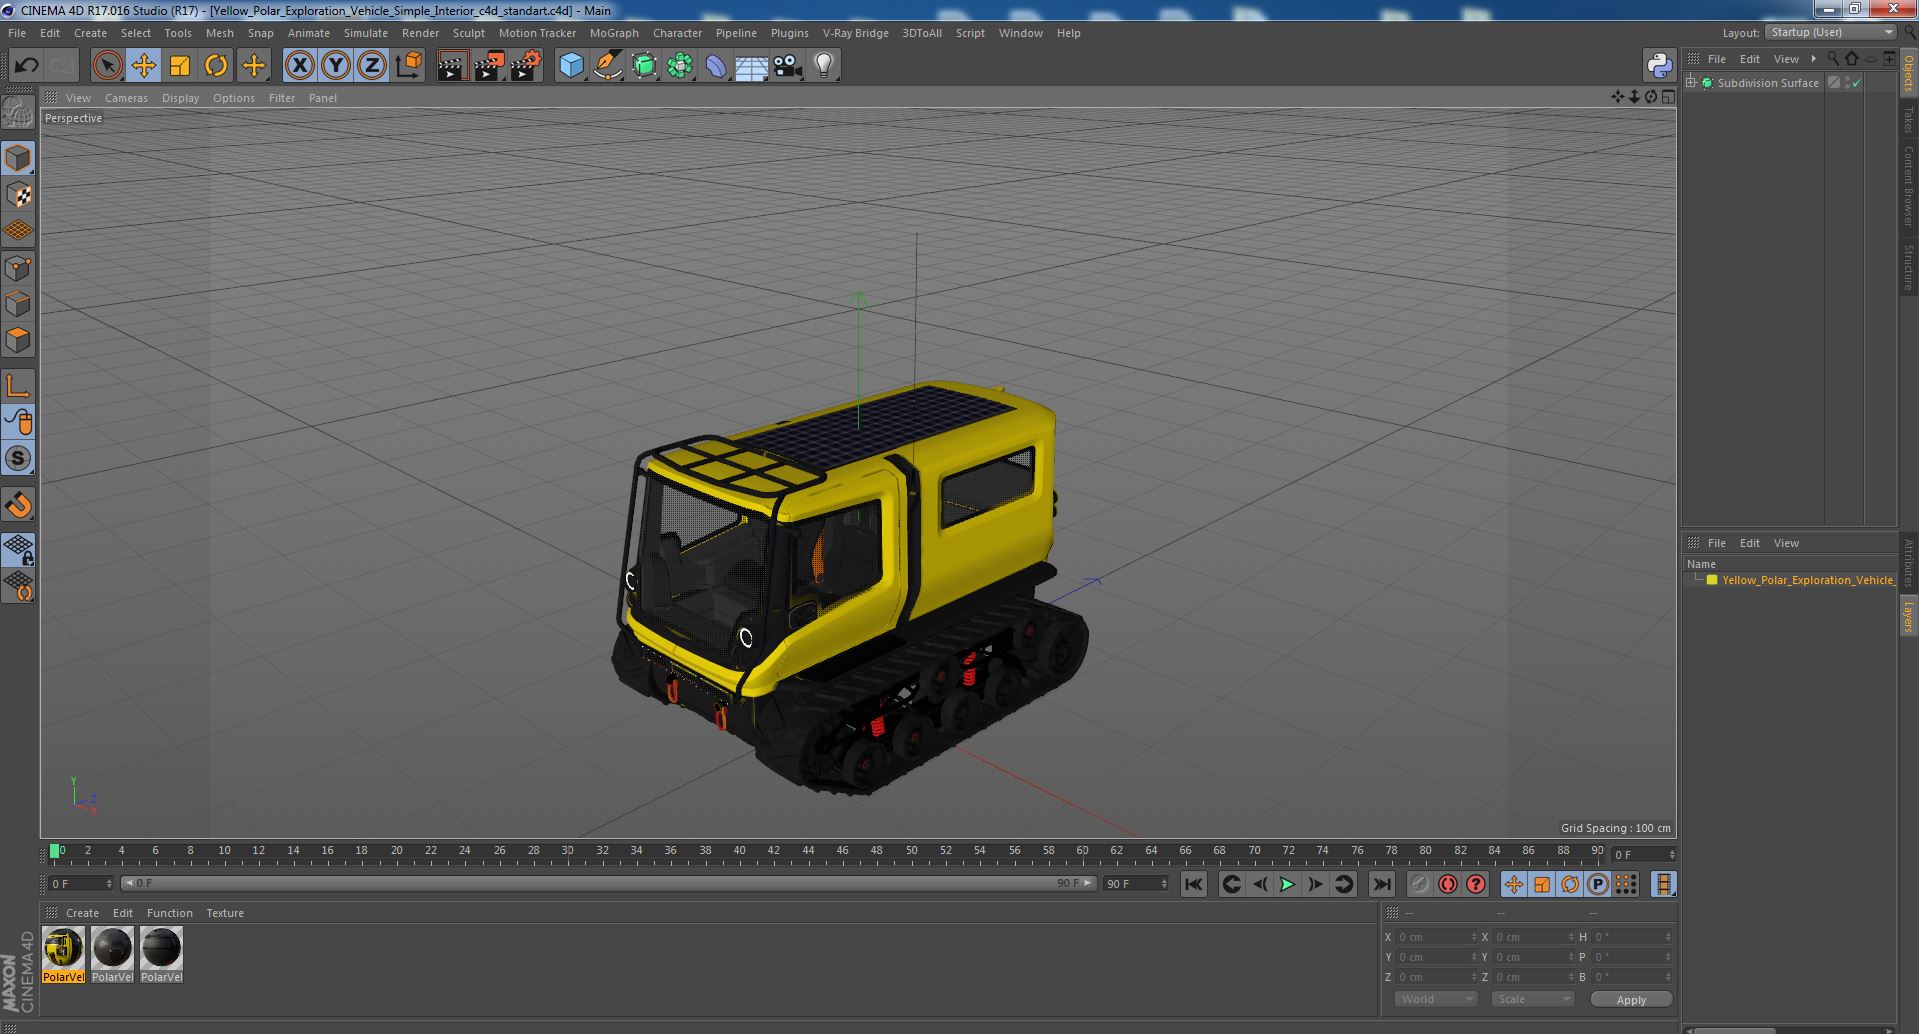Open the spline Pen tool

pos(607,66)
